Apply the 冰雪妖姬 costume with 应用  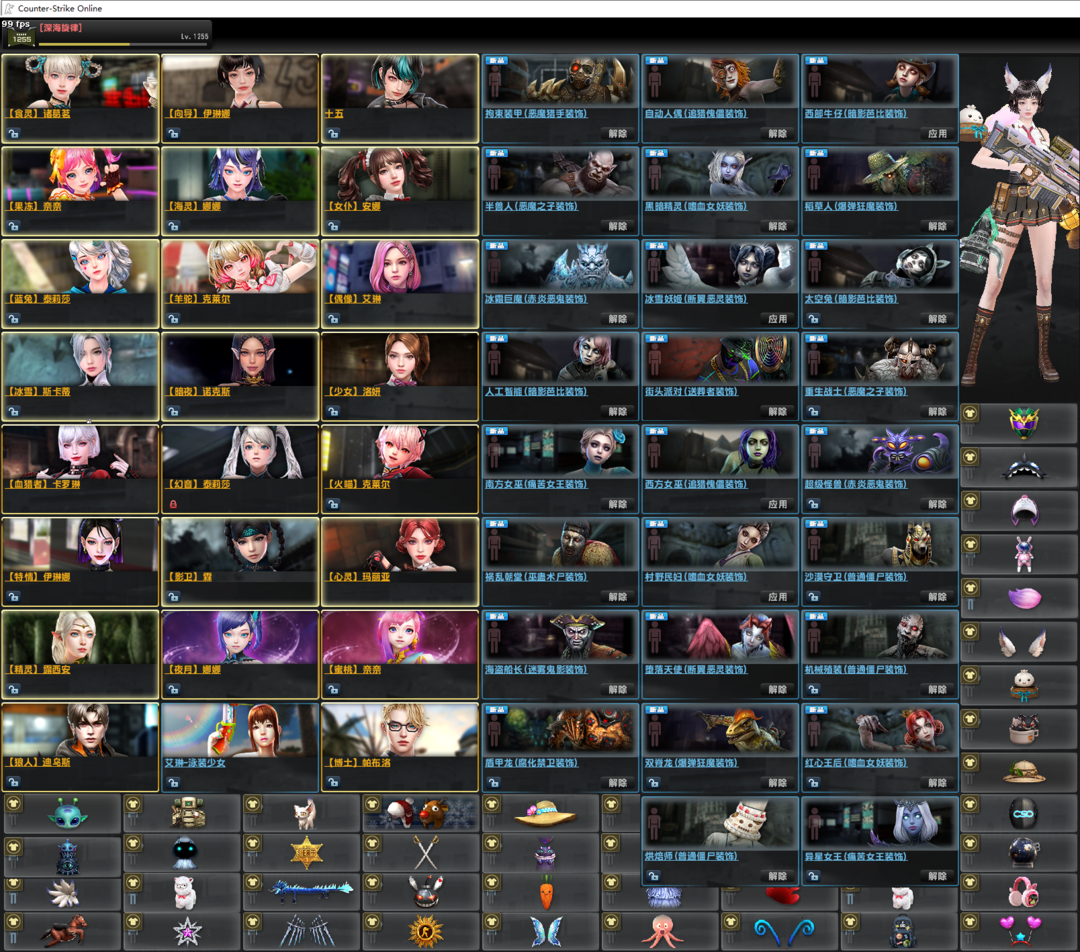778,319
